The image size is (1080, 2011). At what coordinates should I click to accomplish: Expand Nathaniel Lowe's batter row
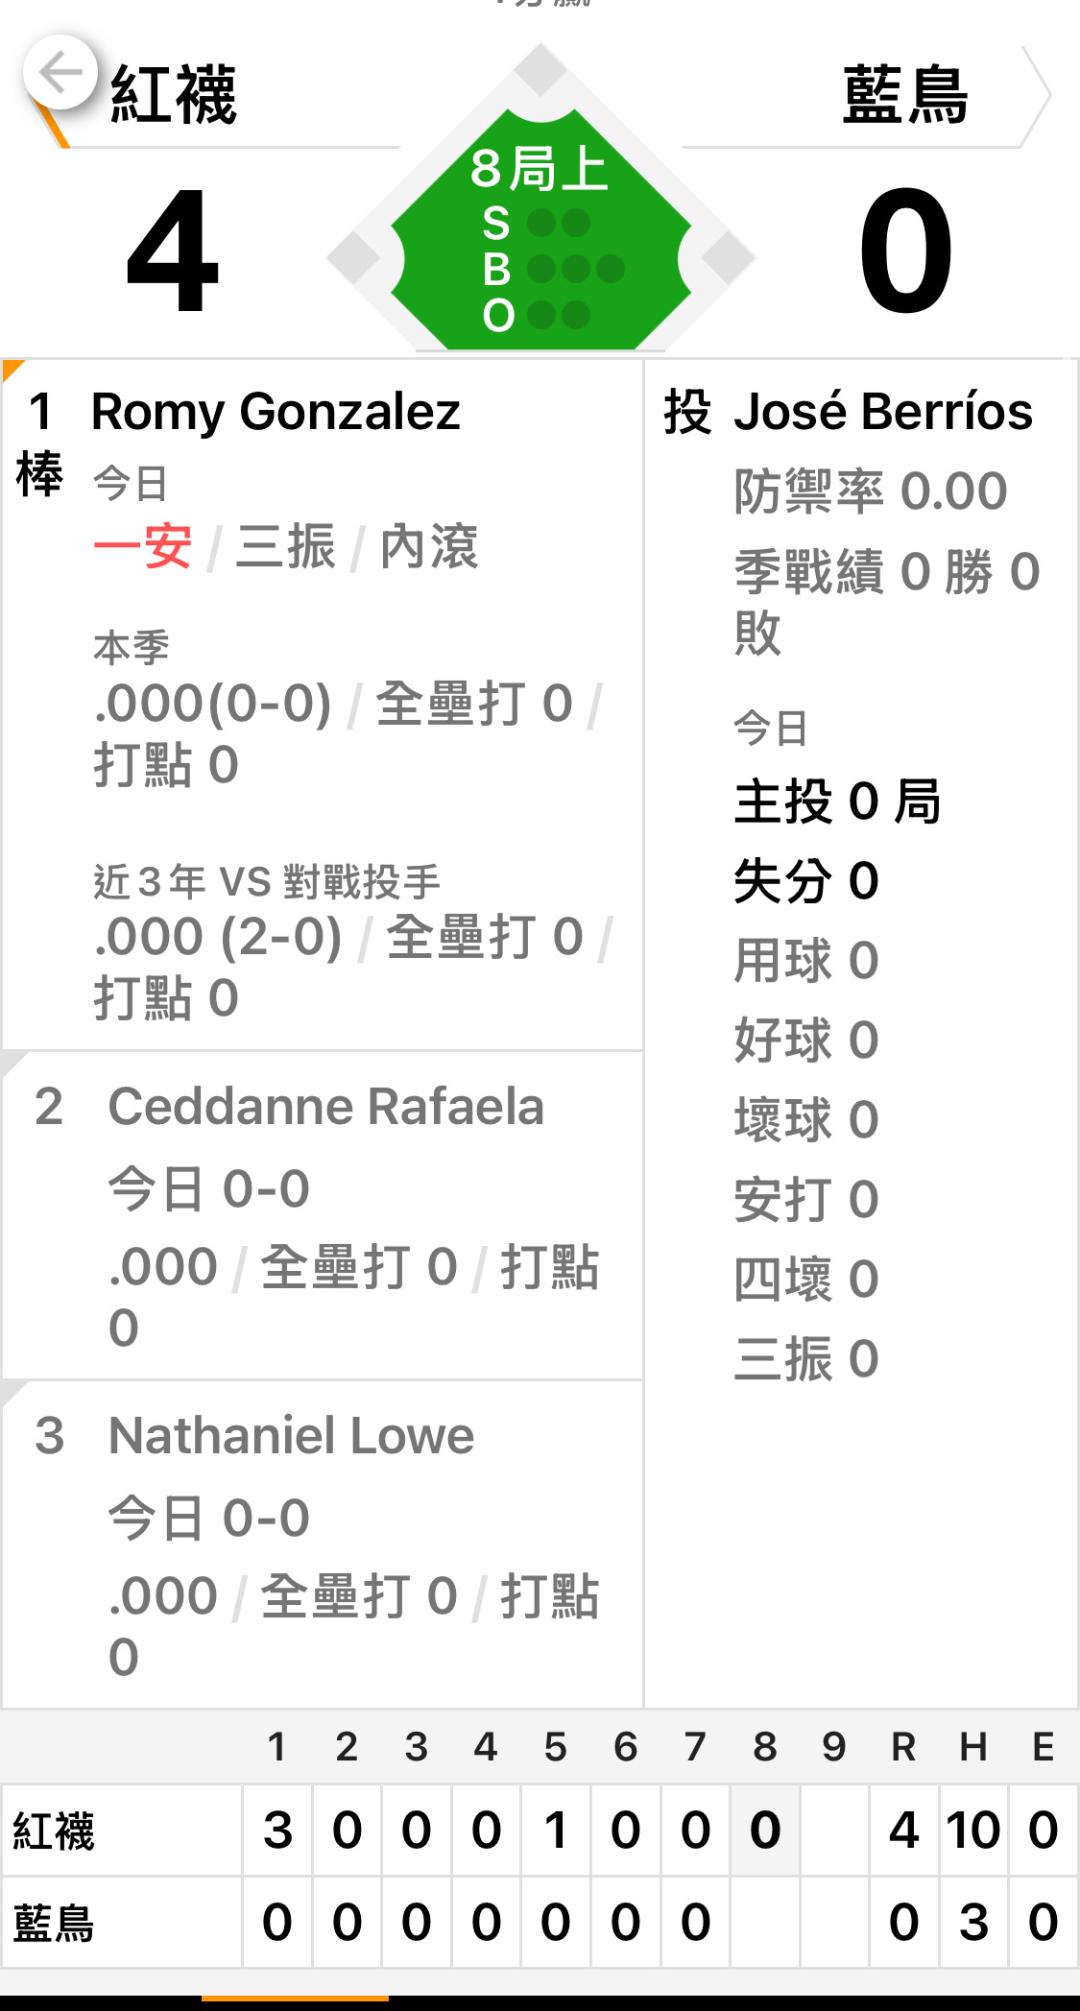[x=290, y=1436]
